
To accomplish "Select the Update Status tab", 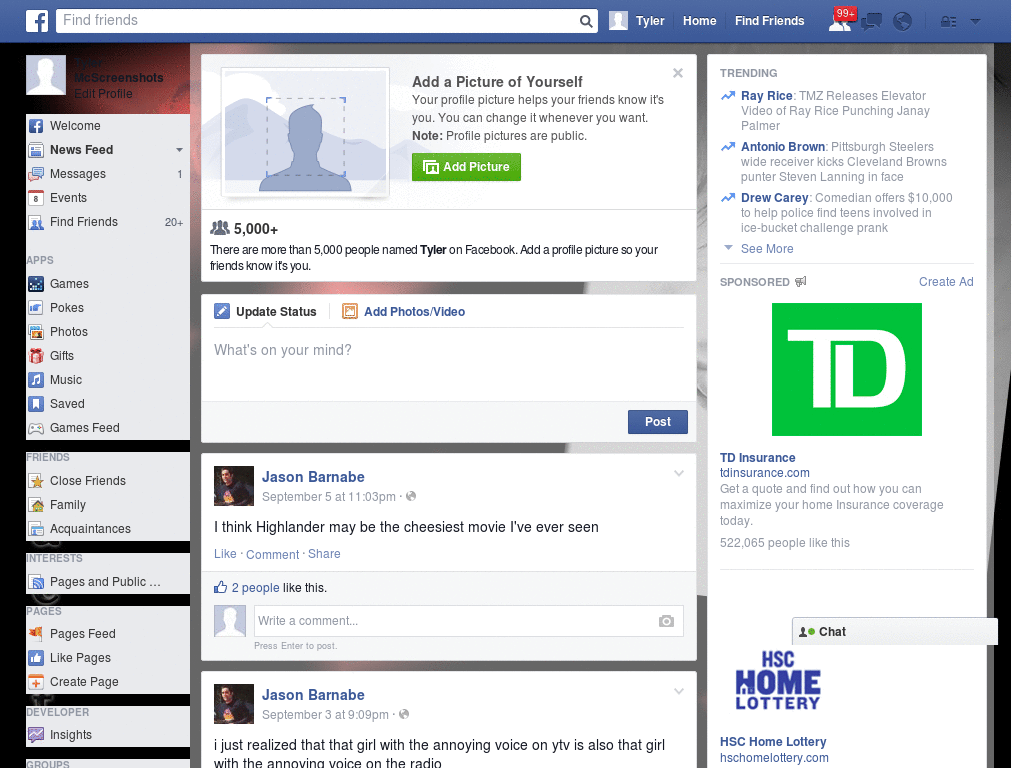I will pos(265,312).
